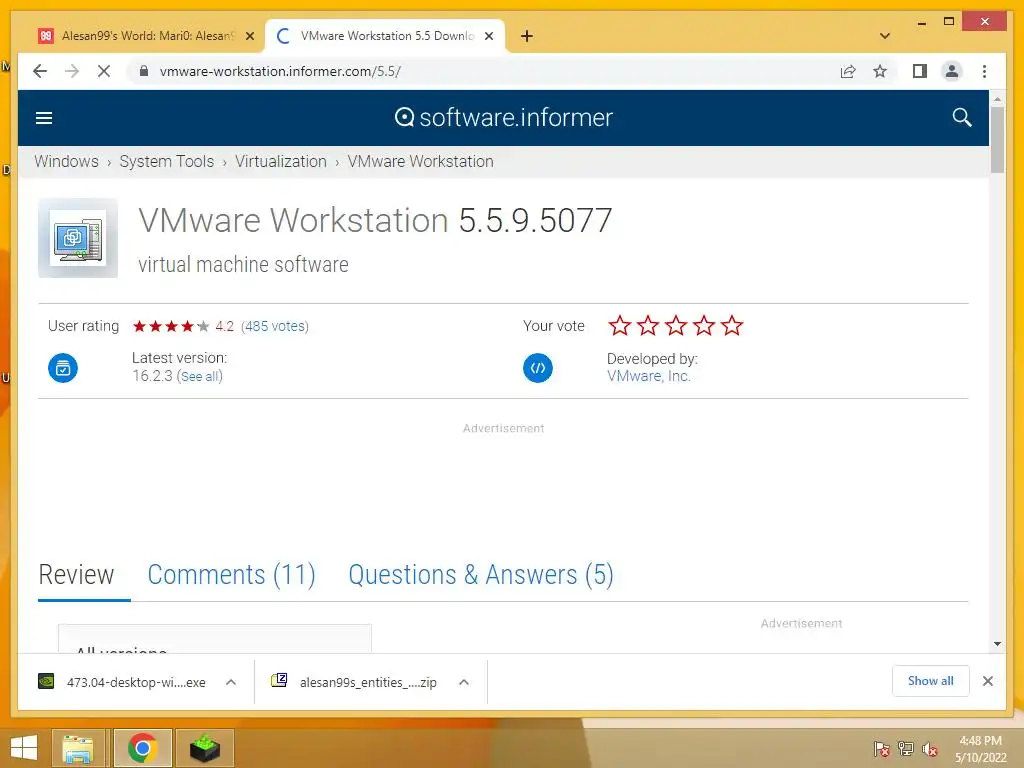The height and width of the screenshot is (768, 1024).
Task: Switch to the Comments (11) tab
Action: (x=232, y=575)
